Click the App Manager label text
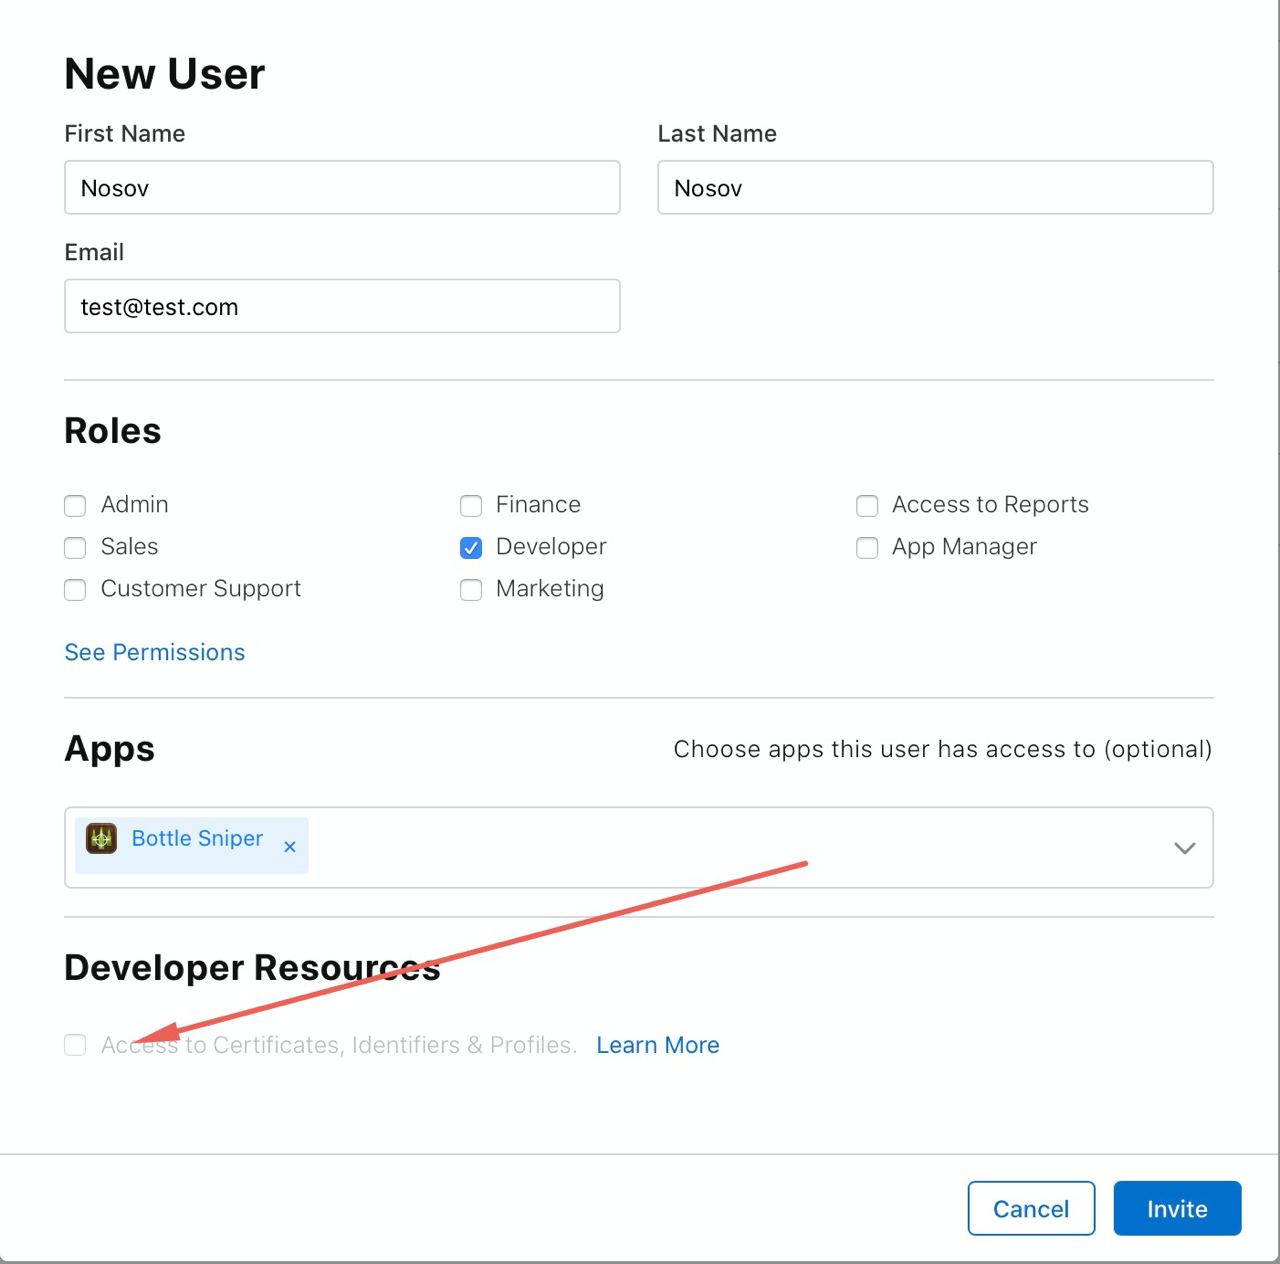Image resolution: width=1280 pixels, height=1264 pixels. 964,547
